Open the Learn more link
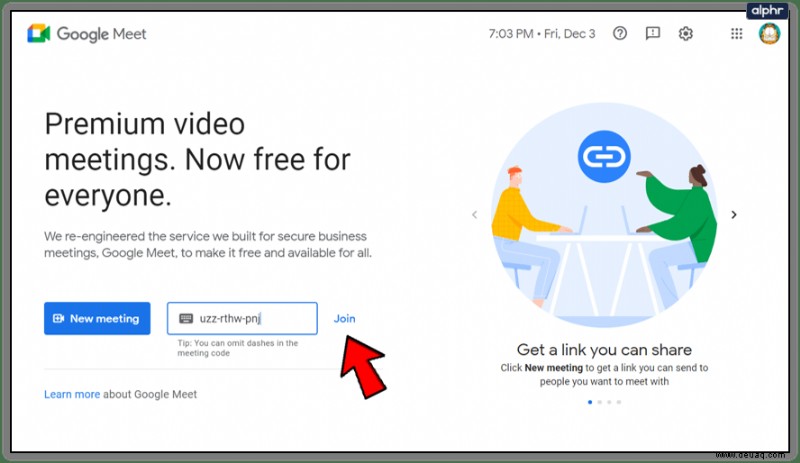Viewport: 800px width, 463px height. (72, 394)
